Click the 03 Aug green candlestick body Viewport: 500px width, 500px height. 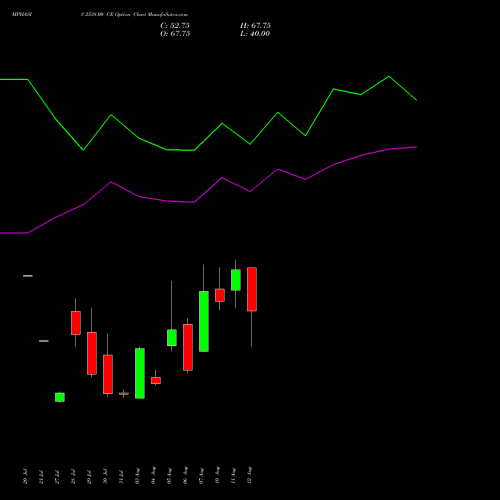coord(140,373)
